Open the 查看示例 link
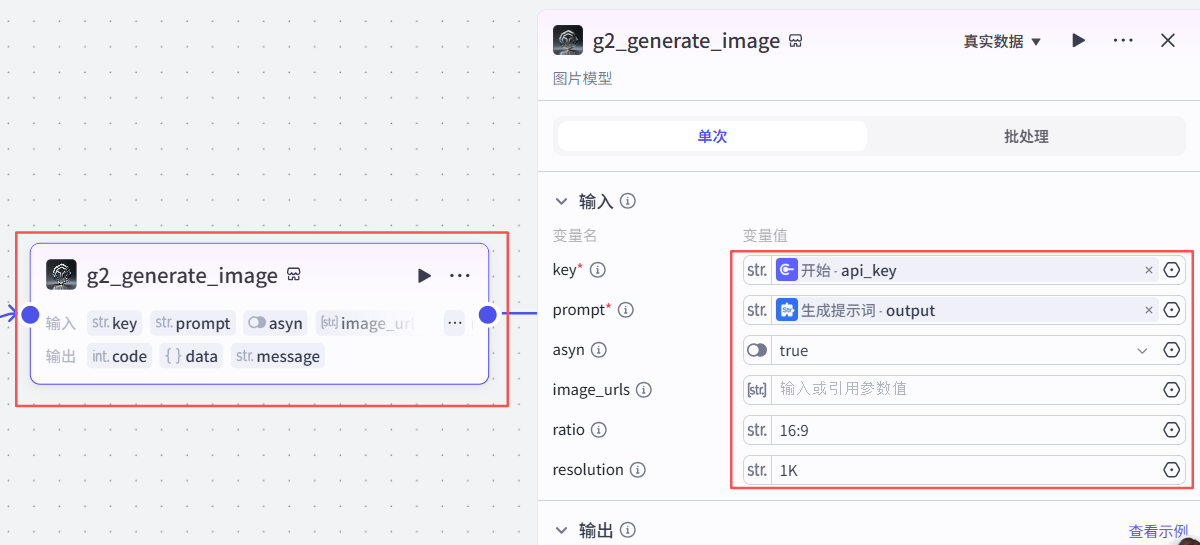 click(x=1158, y=532)
